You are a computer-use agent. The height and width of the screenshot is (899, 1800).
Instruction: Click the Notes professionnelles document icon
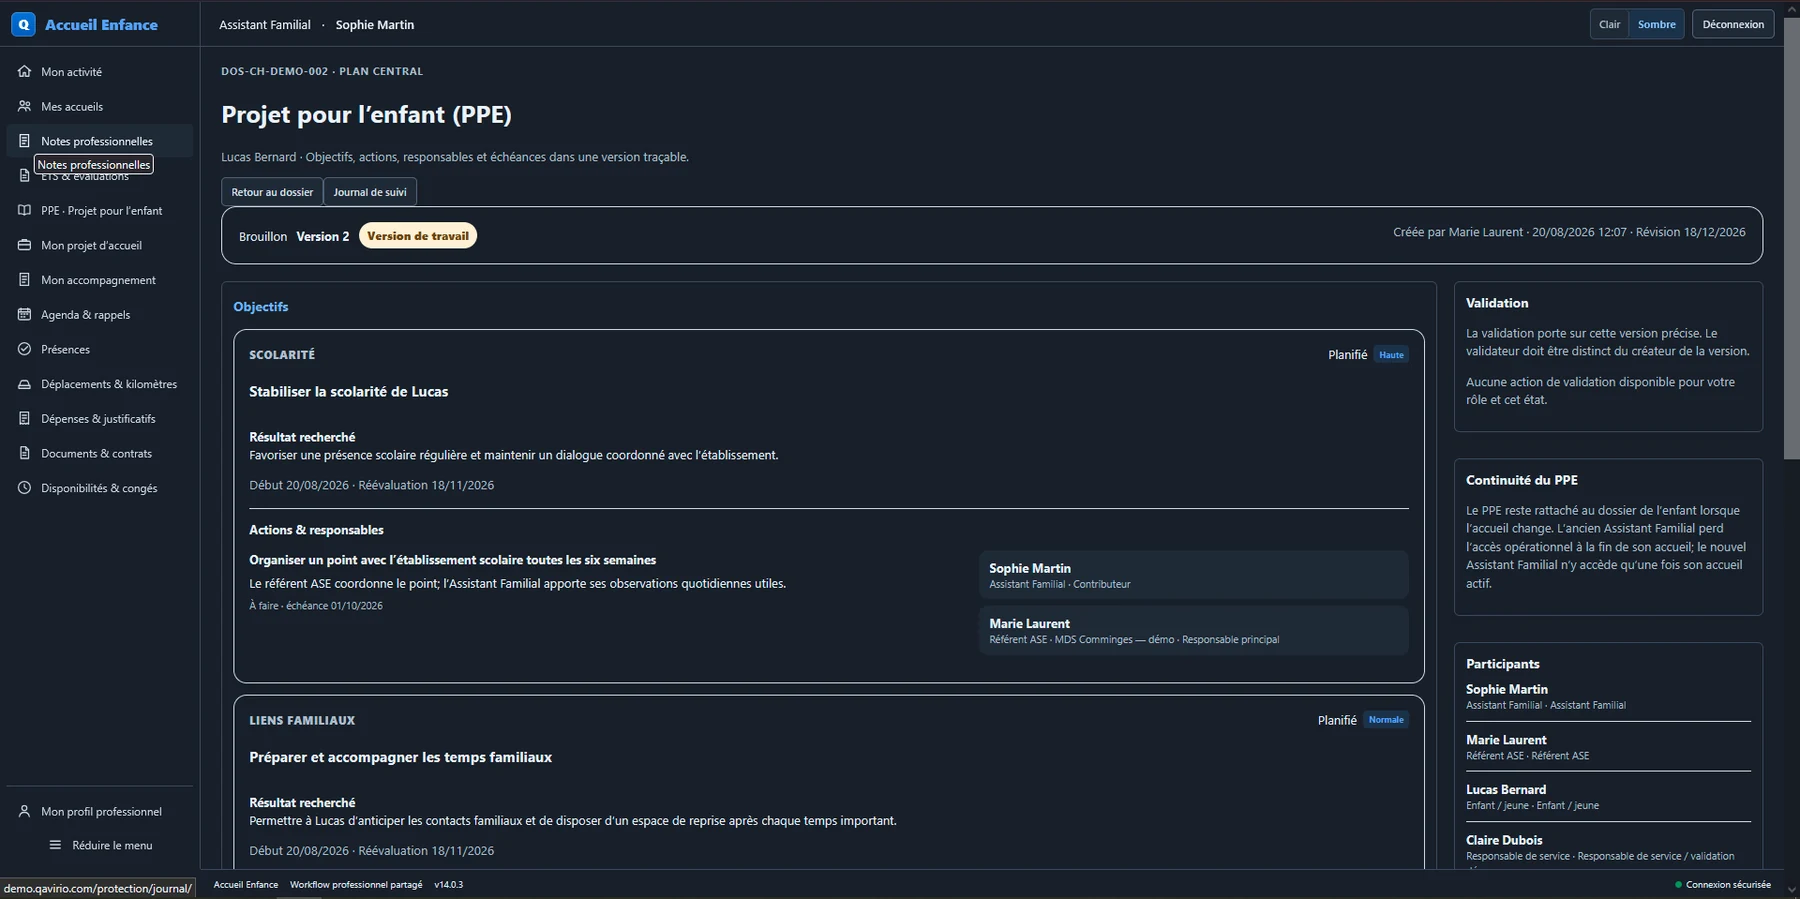[x=24, y=141]
